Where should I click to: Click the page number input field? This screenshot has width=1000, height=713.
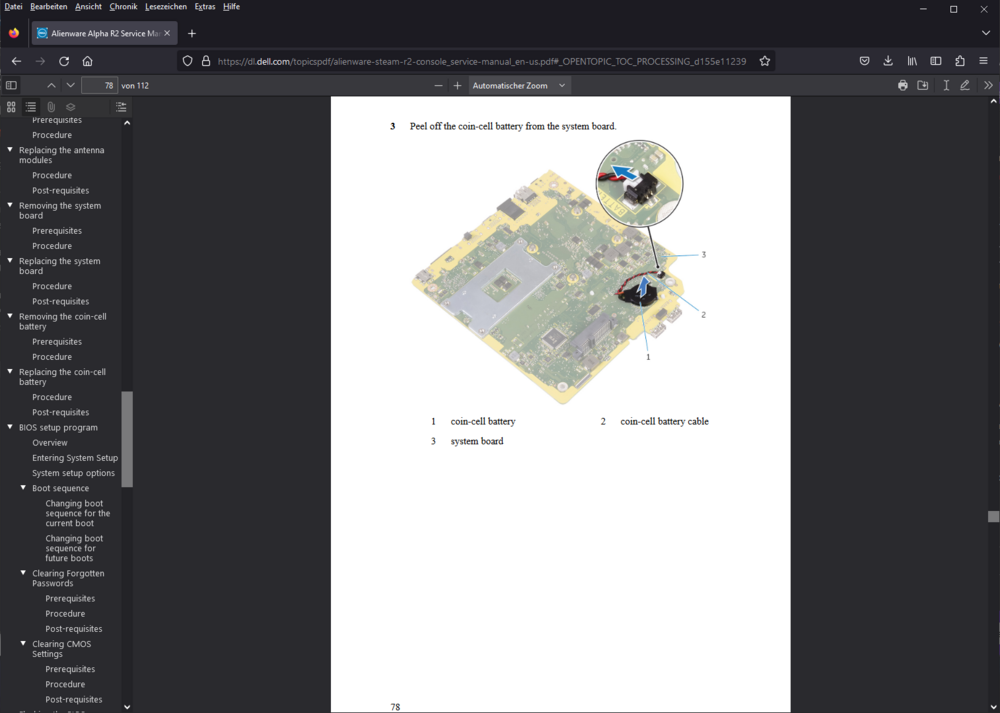click(99, 86)
